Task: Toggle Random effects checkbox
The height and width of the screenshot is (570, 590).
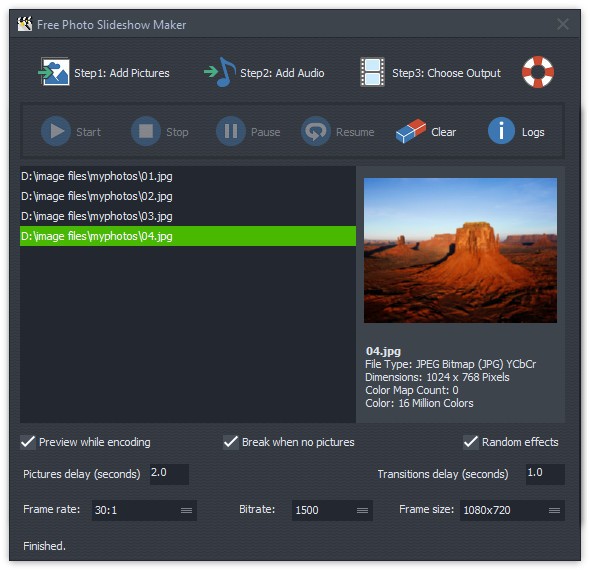Action: (x=471, y=442)
